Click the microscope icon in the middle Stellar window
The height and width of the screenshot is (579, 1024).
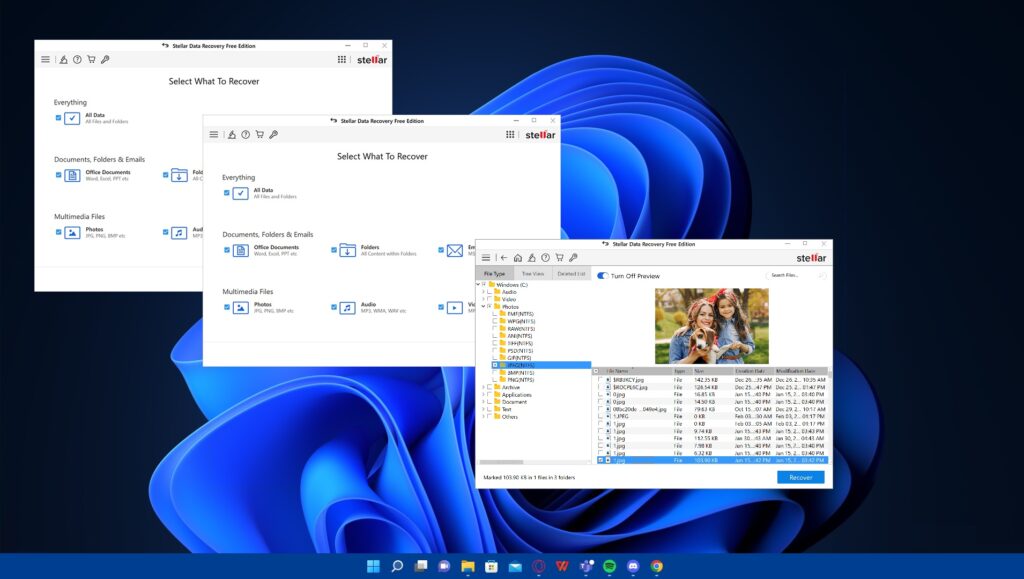coord(232,134)
